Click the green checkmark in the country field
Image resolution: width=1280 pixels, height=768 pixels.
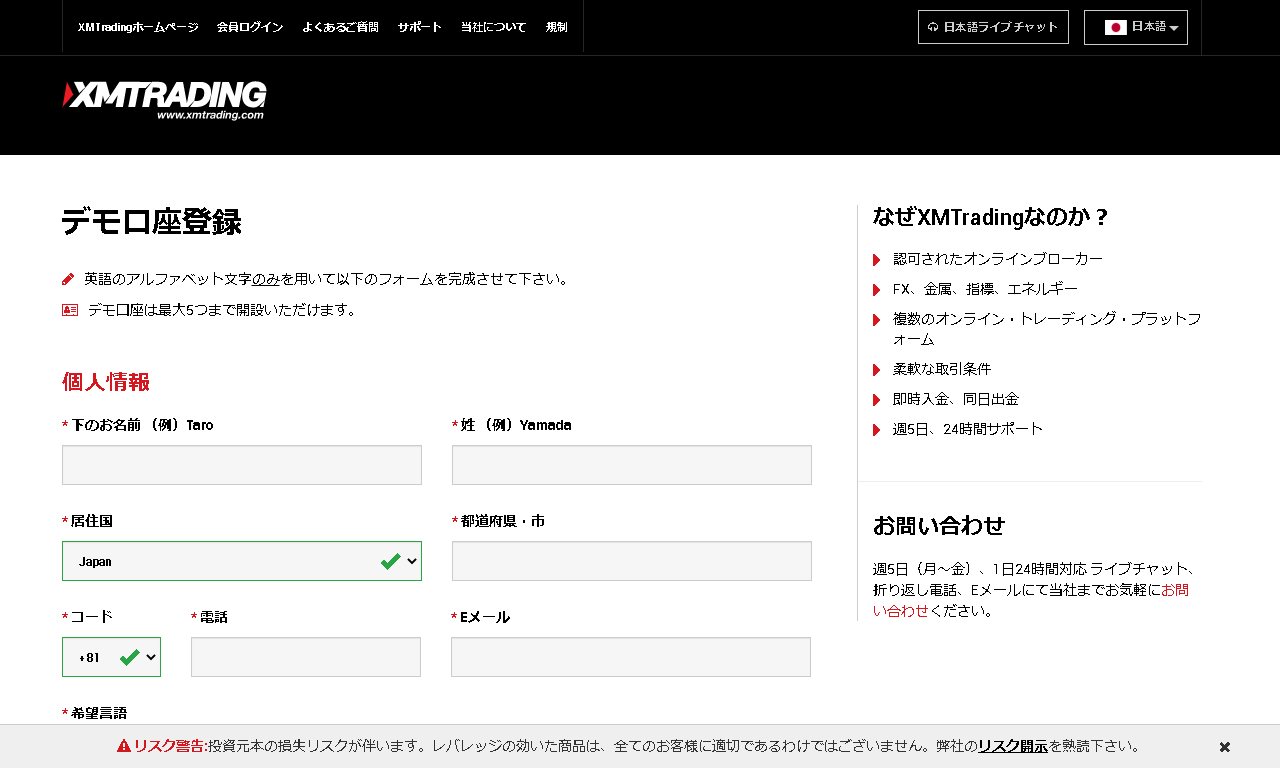391,561
